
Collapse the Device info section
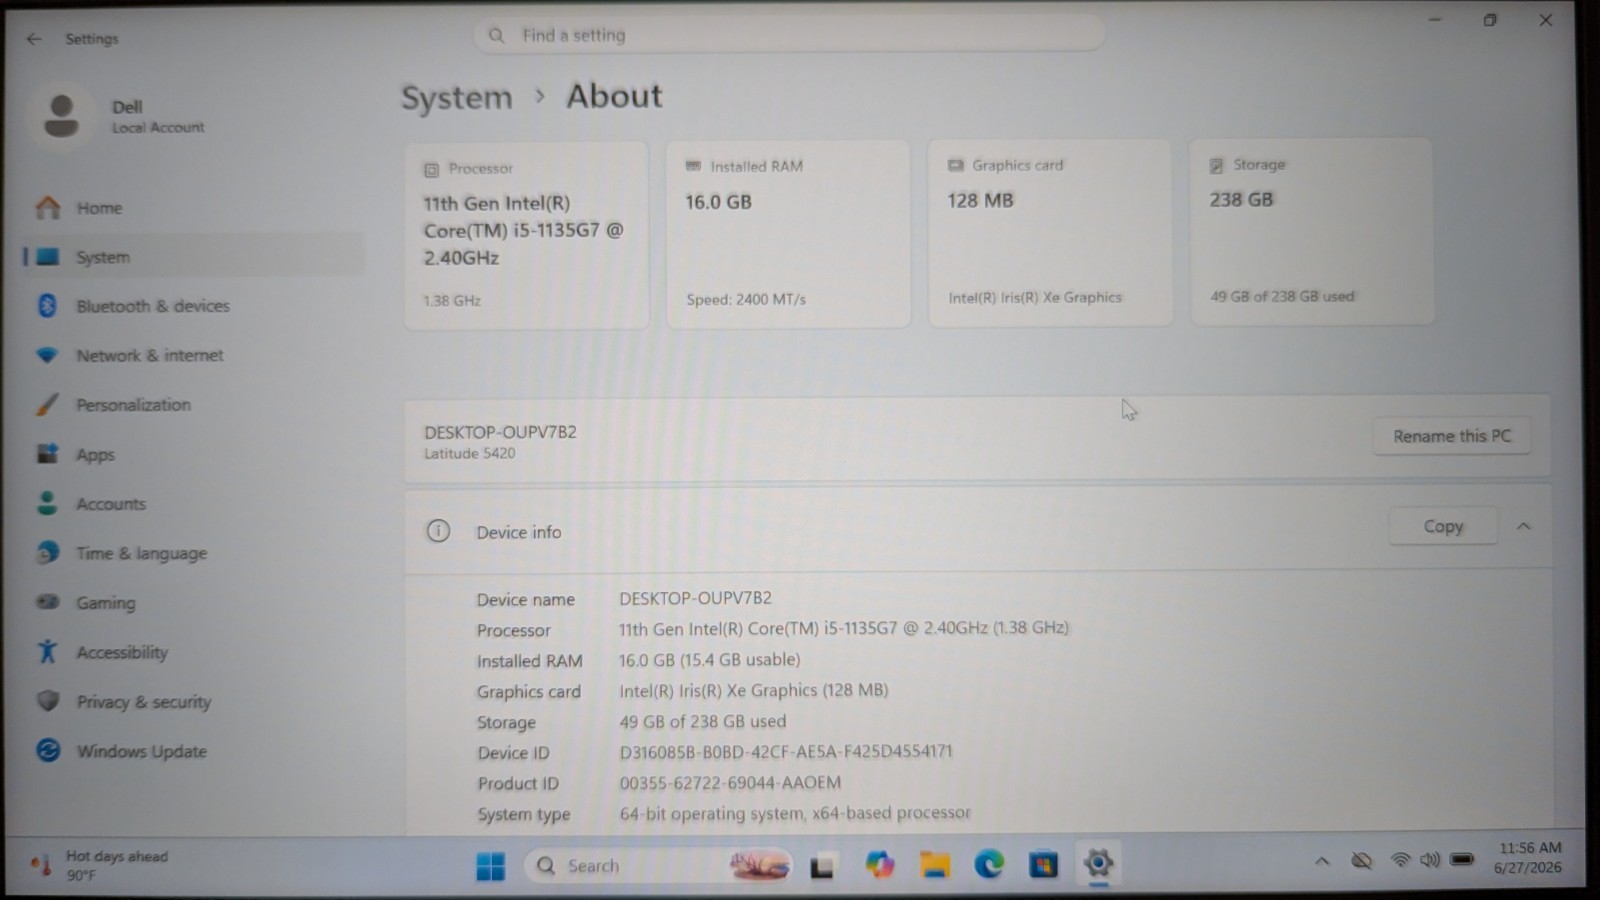click(1523, 526)
